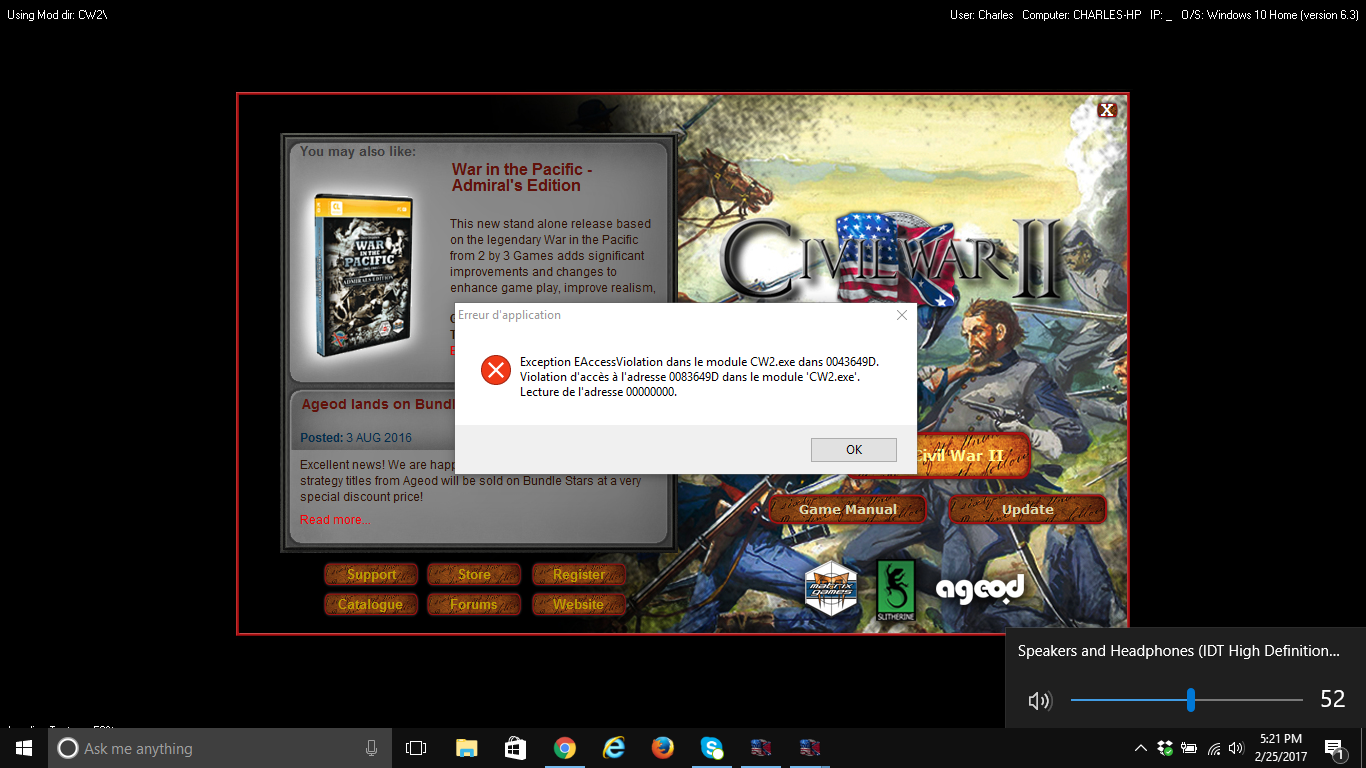Open Internet Explorer from taskbar

pos(614,748)
